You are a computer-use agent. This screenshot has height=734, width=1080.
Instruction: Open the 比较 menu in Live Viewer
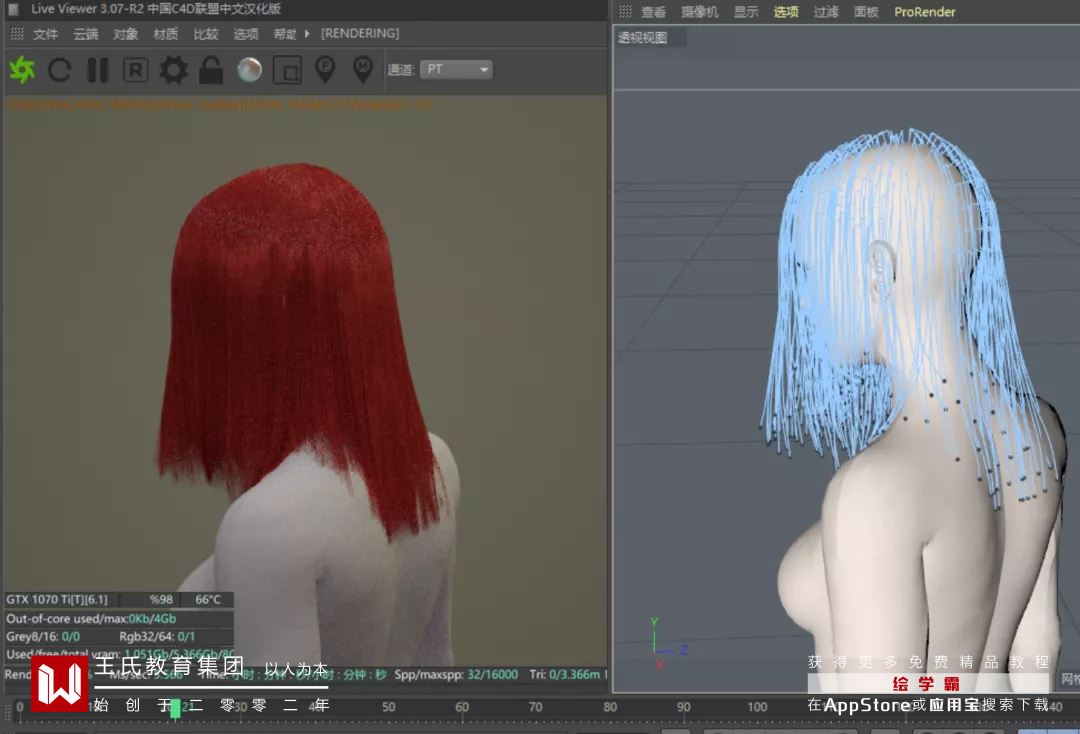(206, 34)
